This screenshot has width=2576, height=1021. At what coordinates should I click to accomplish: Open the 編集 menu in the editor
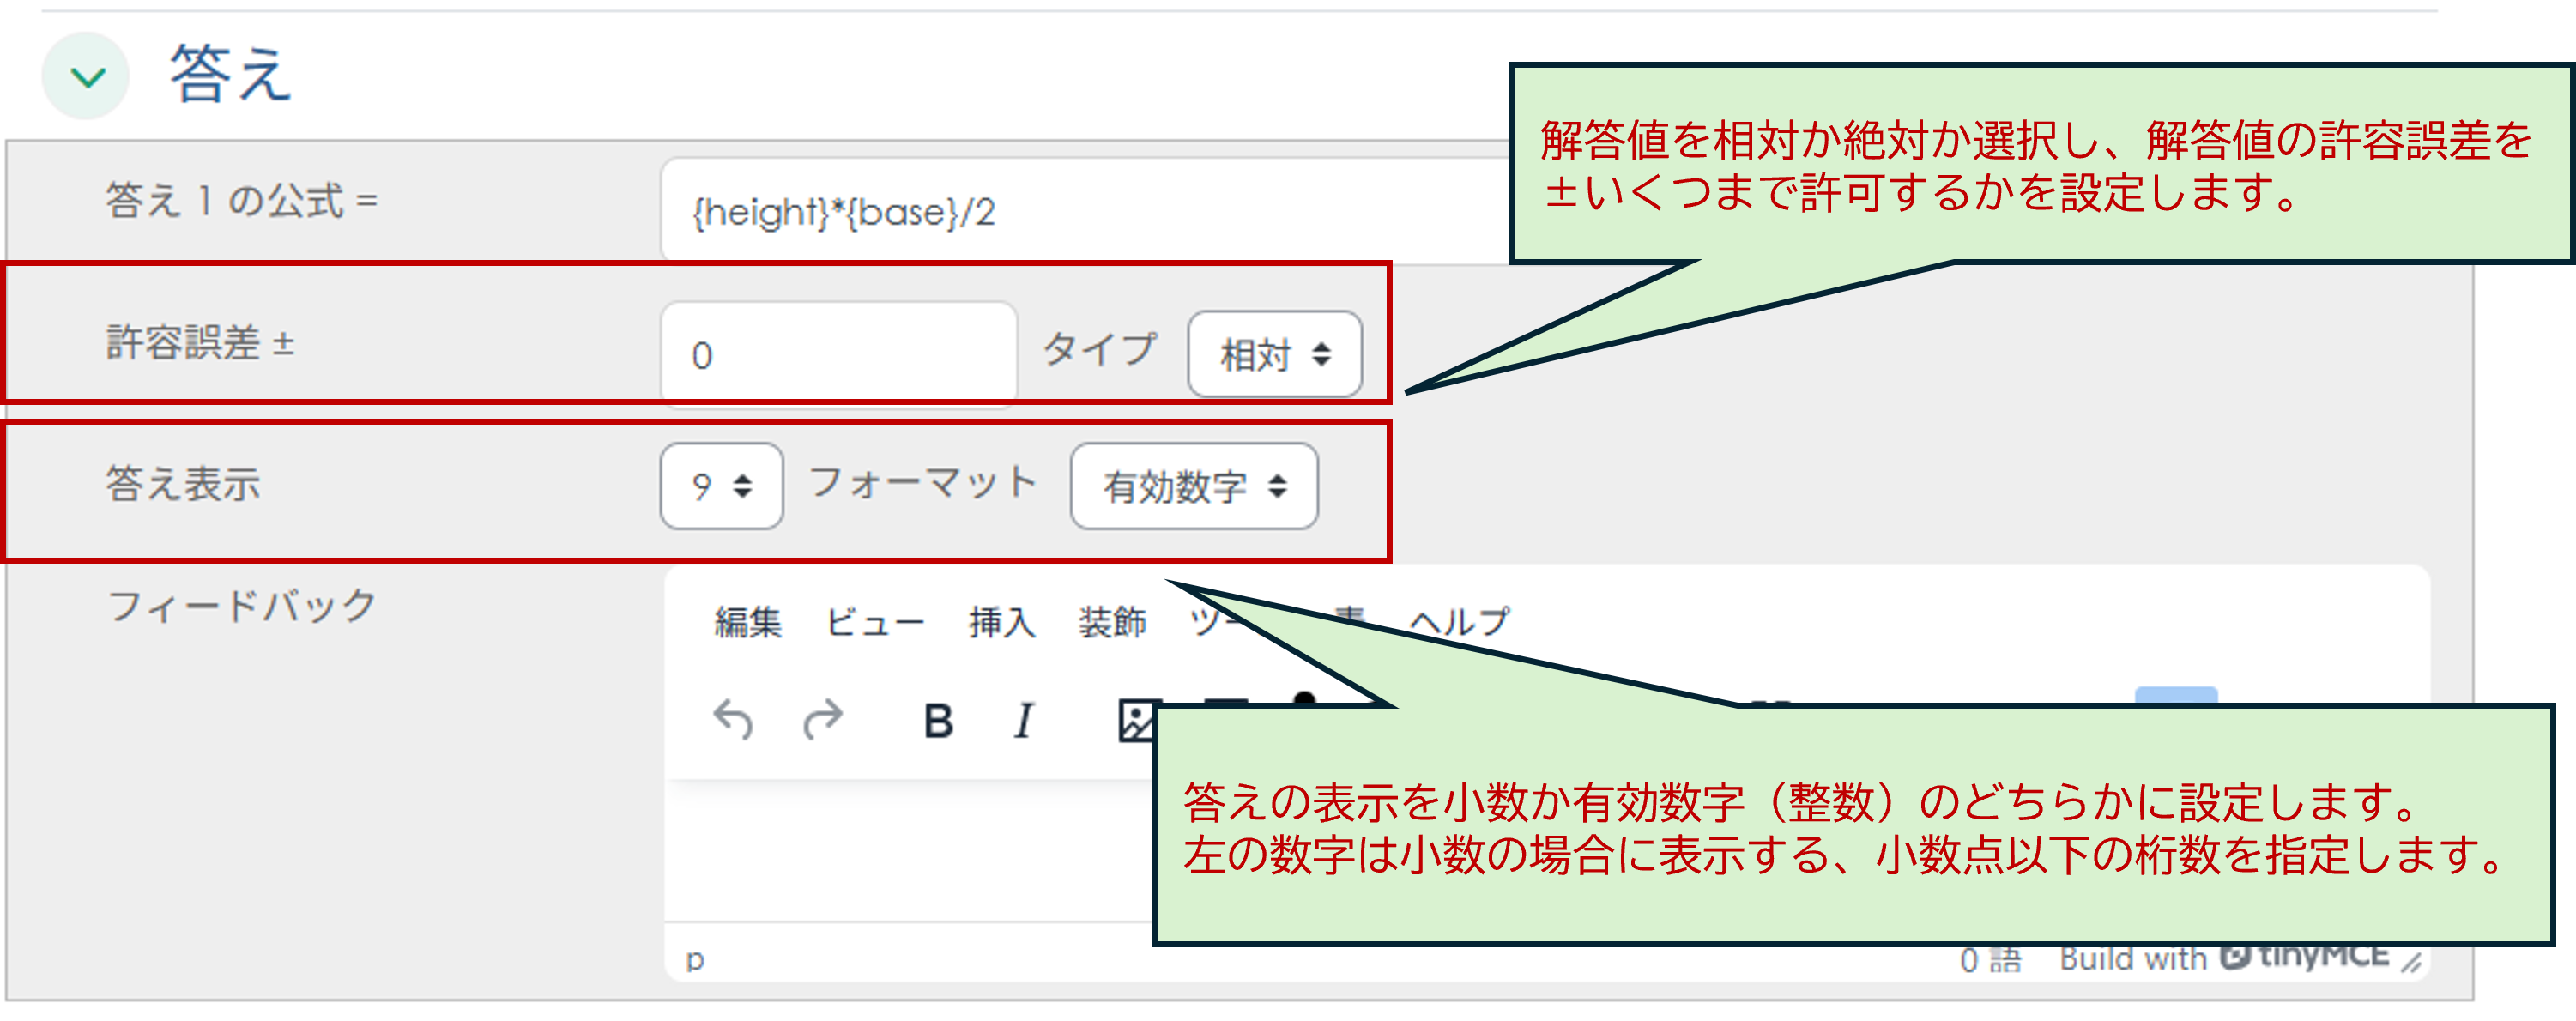(750, 620)
